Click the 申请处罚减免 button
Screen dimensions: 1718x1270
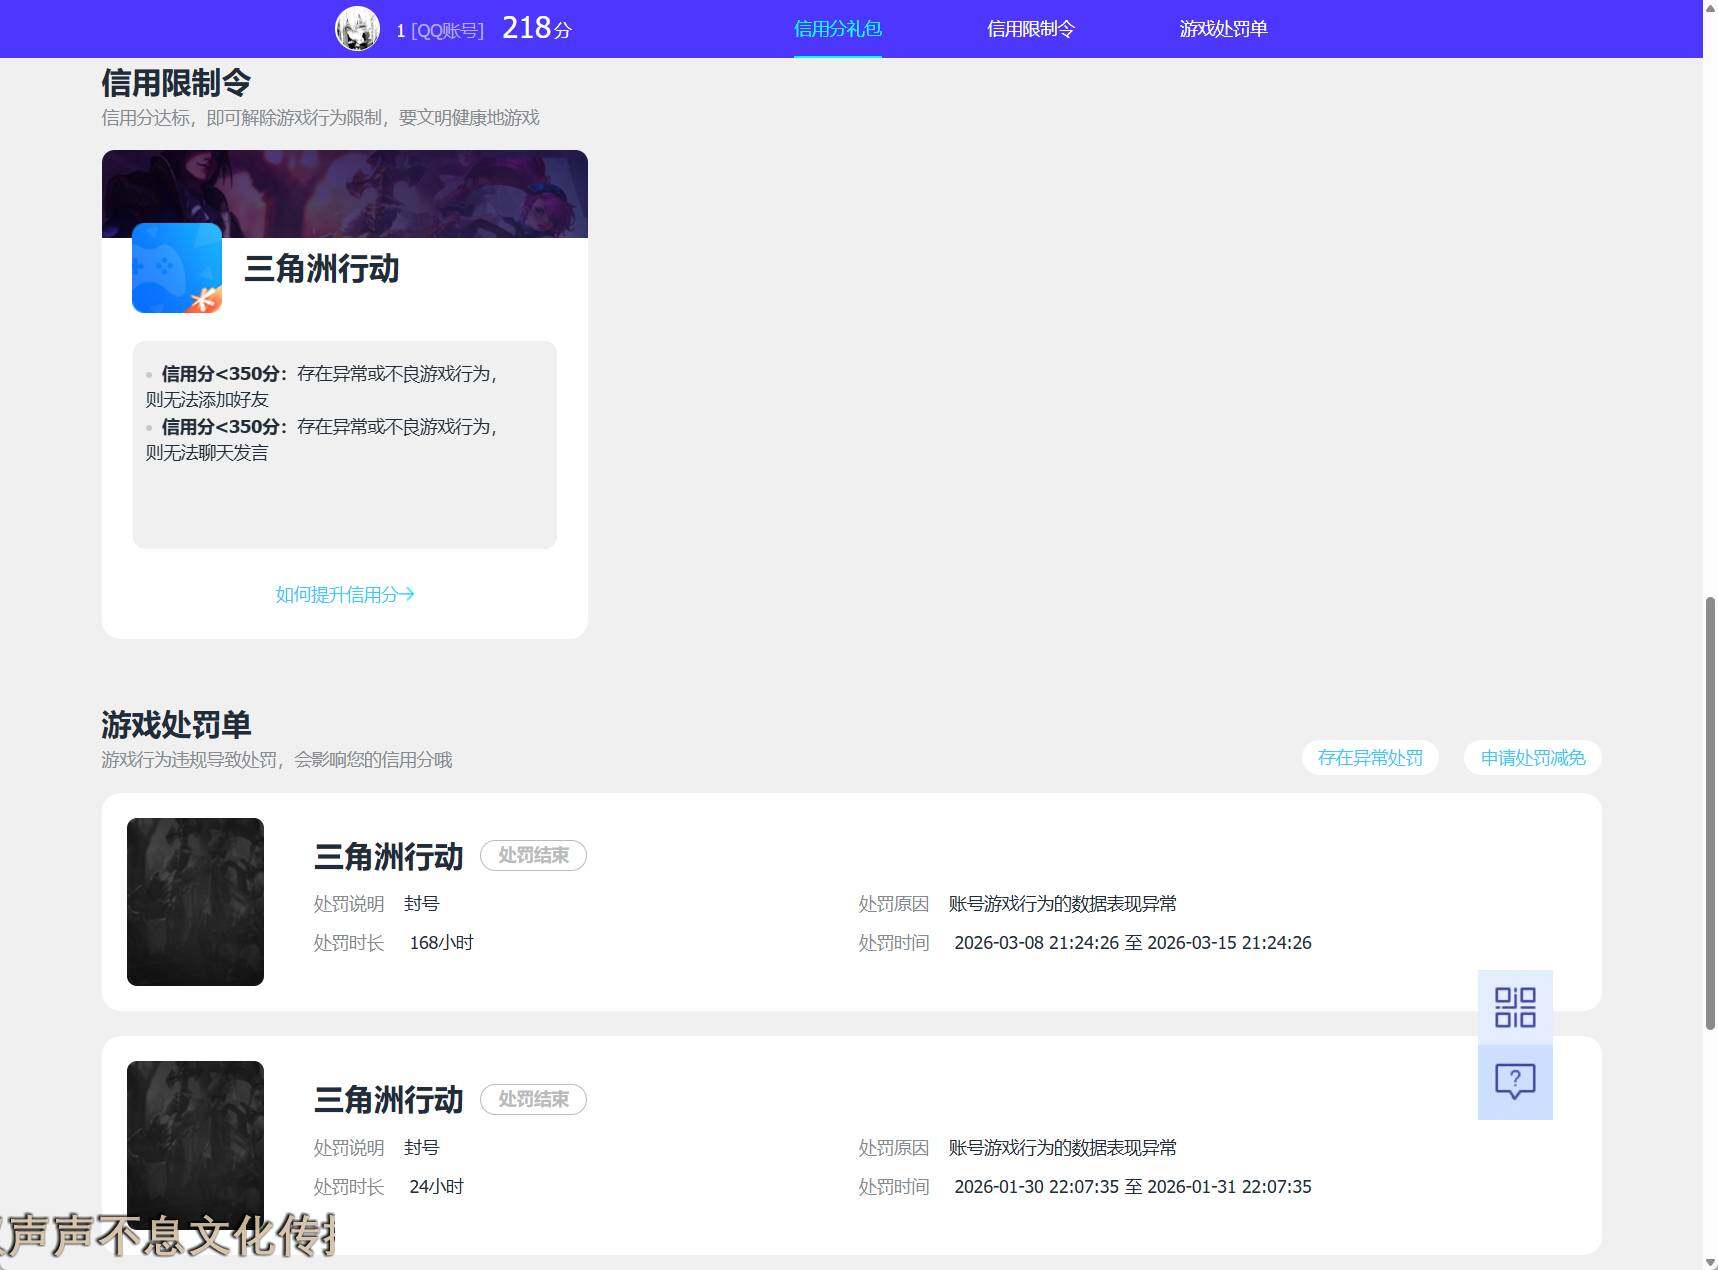[x=1533, y=757]
